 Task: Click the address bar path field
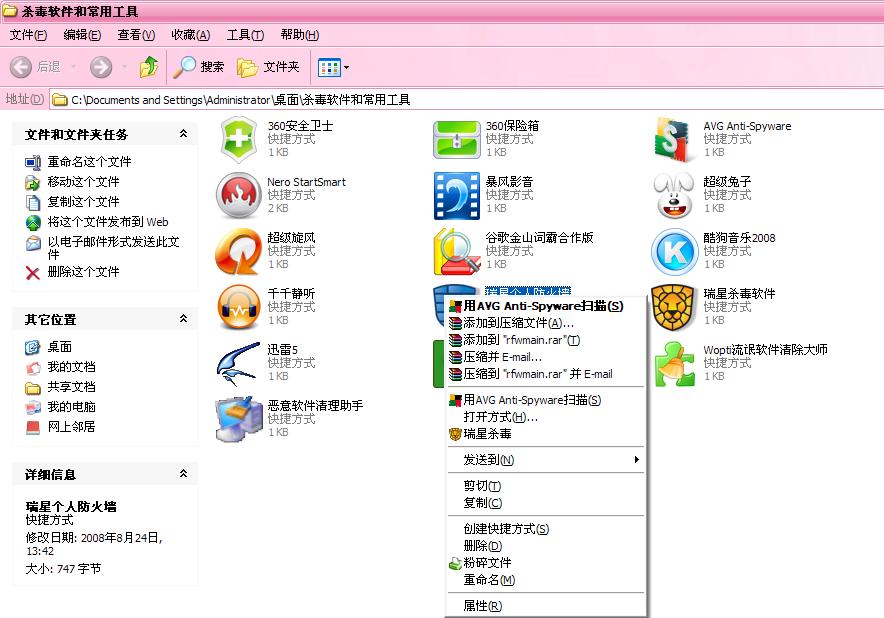pyautogui.click(x=467, y=100)
